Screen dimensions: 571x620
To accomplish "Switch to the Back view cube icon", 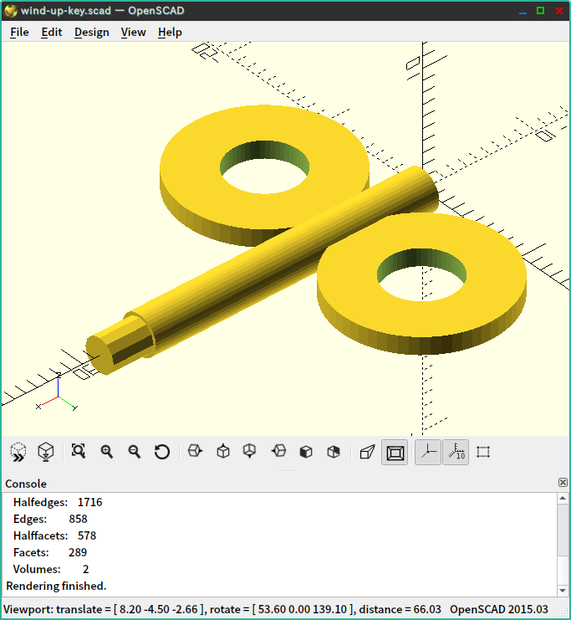I will point(333,452).
